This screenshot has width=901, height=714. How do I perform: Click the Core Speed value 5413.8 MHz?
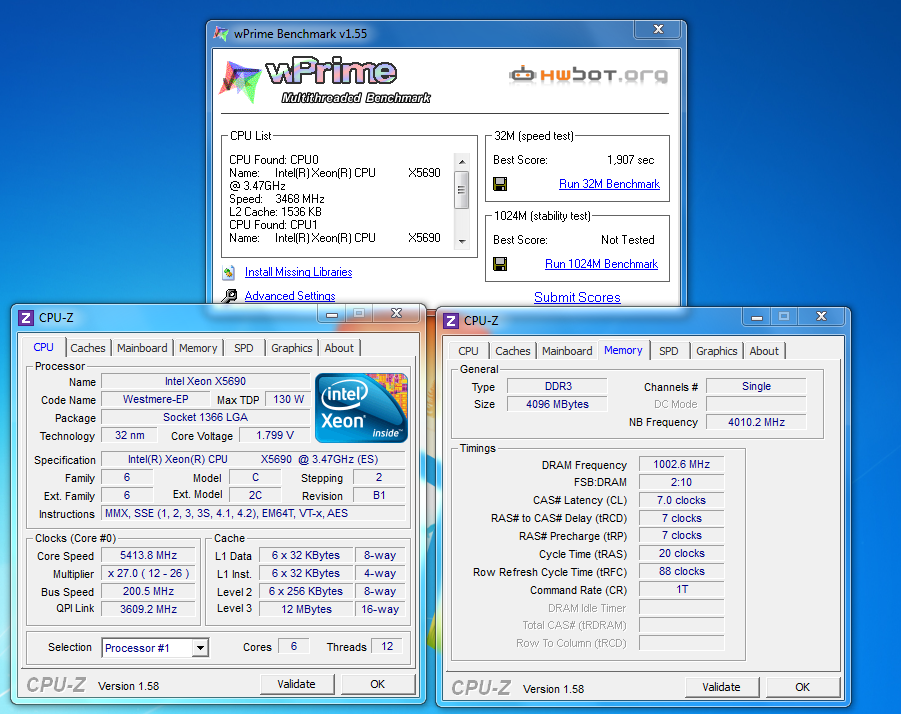(x=148, y=555)
